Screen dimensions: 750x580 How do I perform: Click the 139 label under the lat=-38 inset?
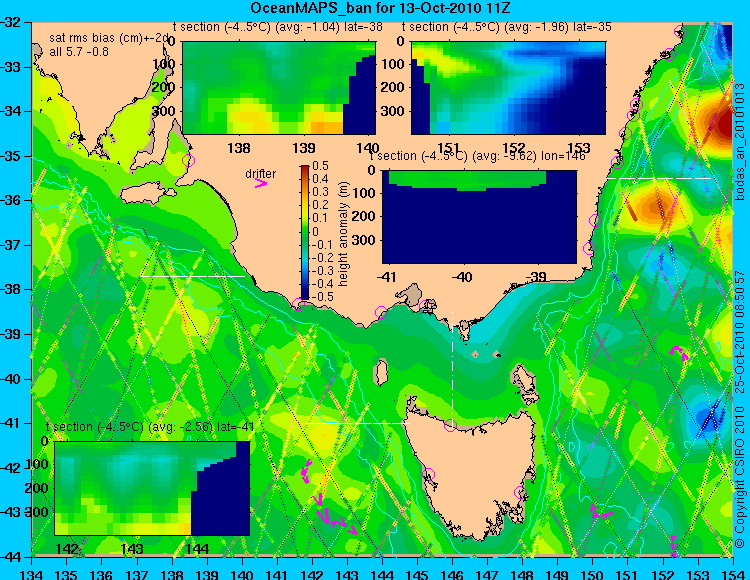pos(304,148)
